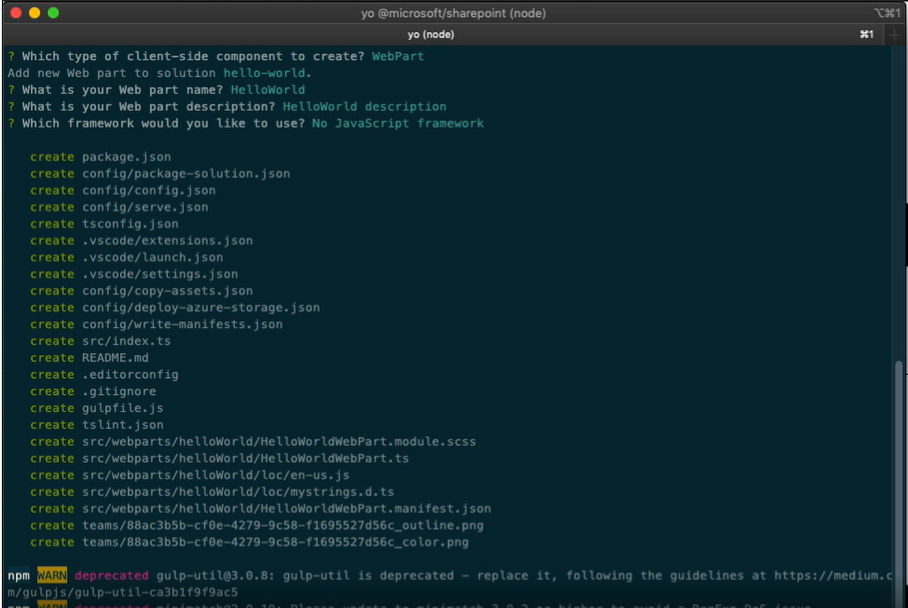Click the window title 'yo @microsoft/sharepoint (node)'
908x608 pixels.
click(x=453, y=13)
